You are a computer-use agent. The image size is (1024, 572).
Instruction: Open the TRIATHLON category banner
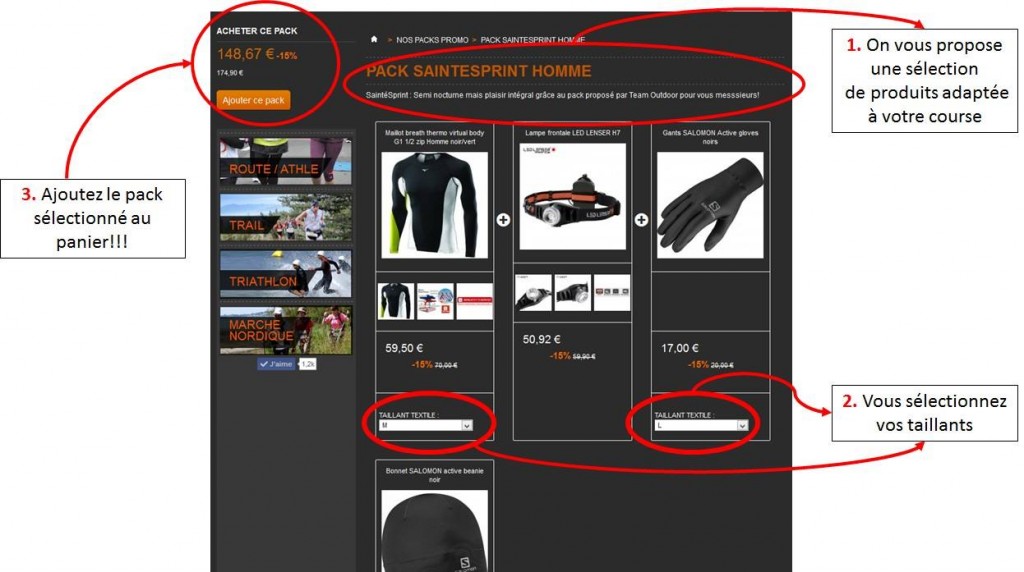[x=285, y=274]
